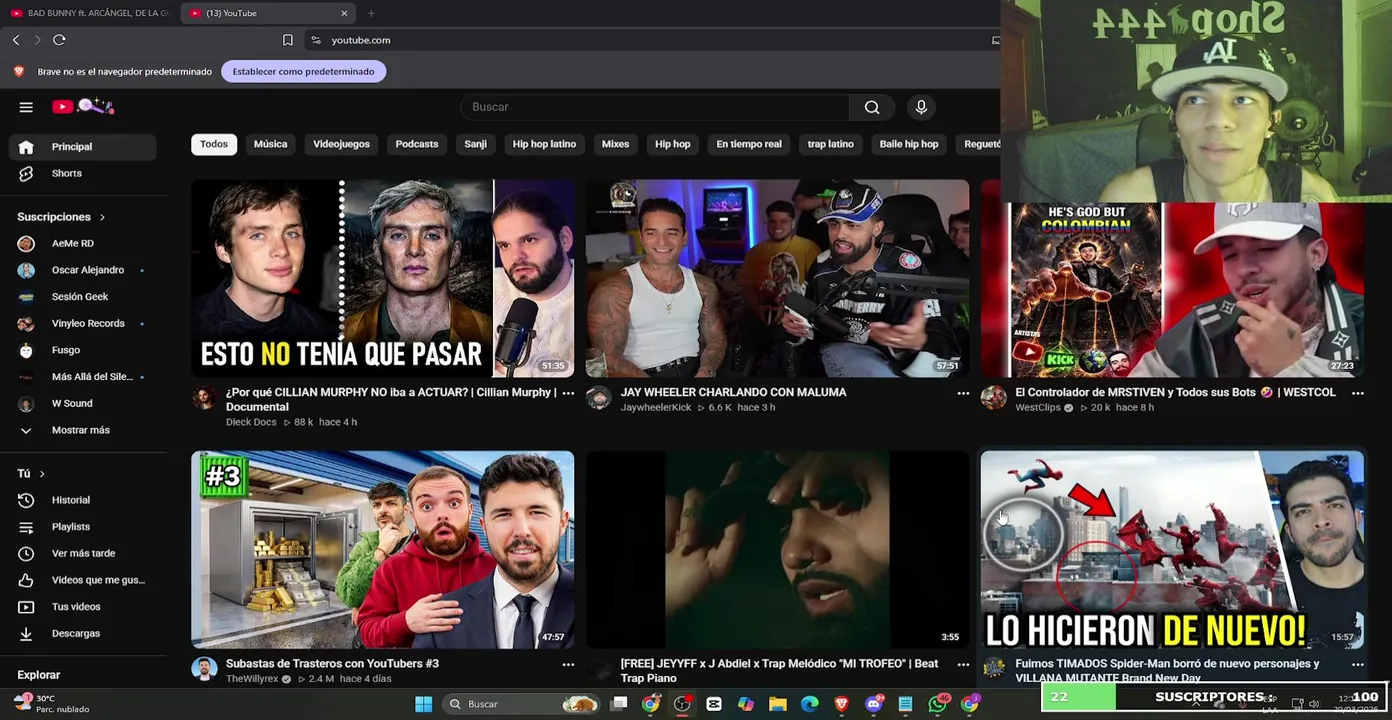The image size is (1392, 720).
Task: Open Playlists in sidebar
Action: click(x=83, y=527)
